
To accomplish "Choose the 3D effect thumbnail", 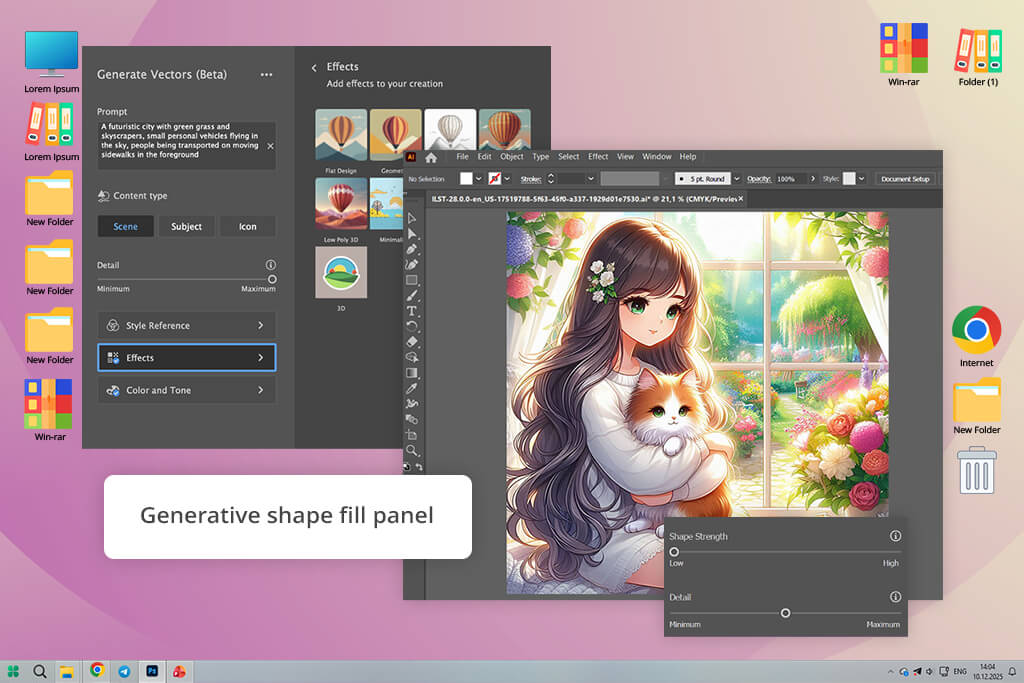I will pyautogui.click(x=341, y=272).
